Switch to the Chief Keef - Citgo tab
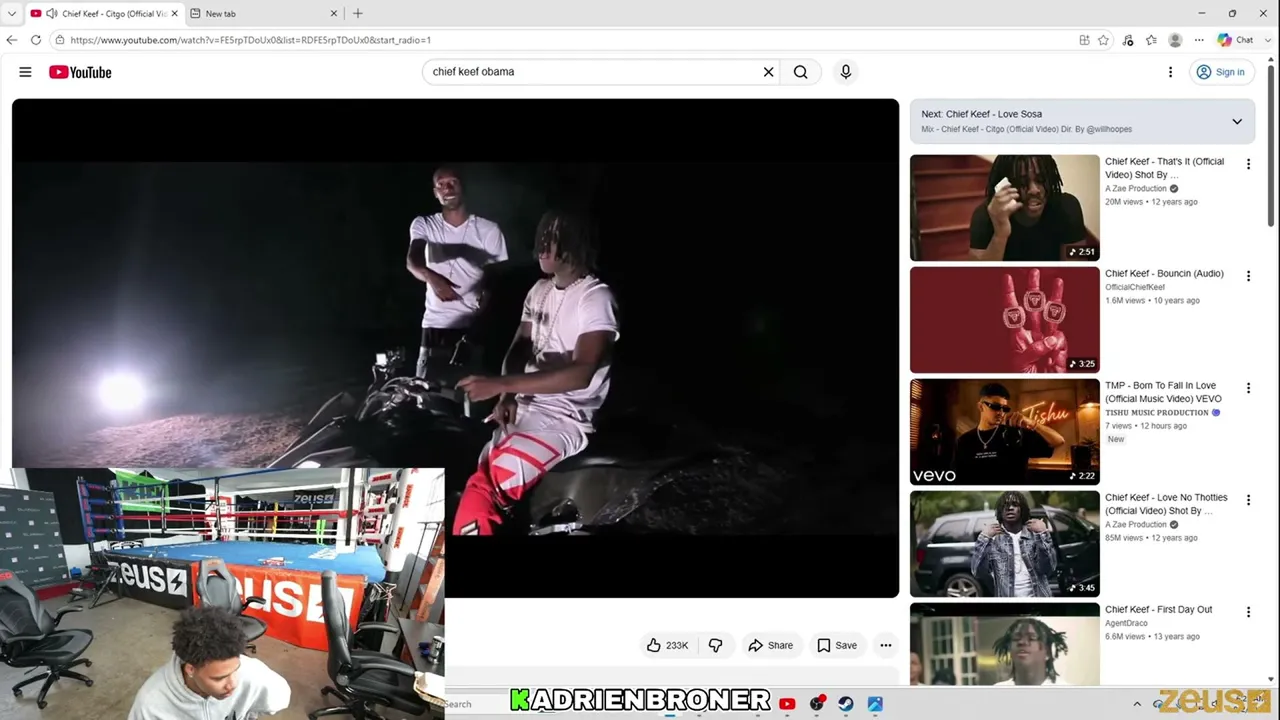The width and height of the screenshot is (1280, 720). click(x=105, y=14)
